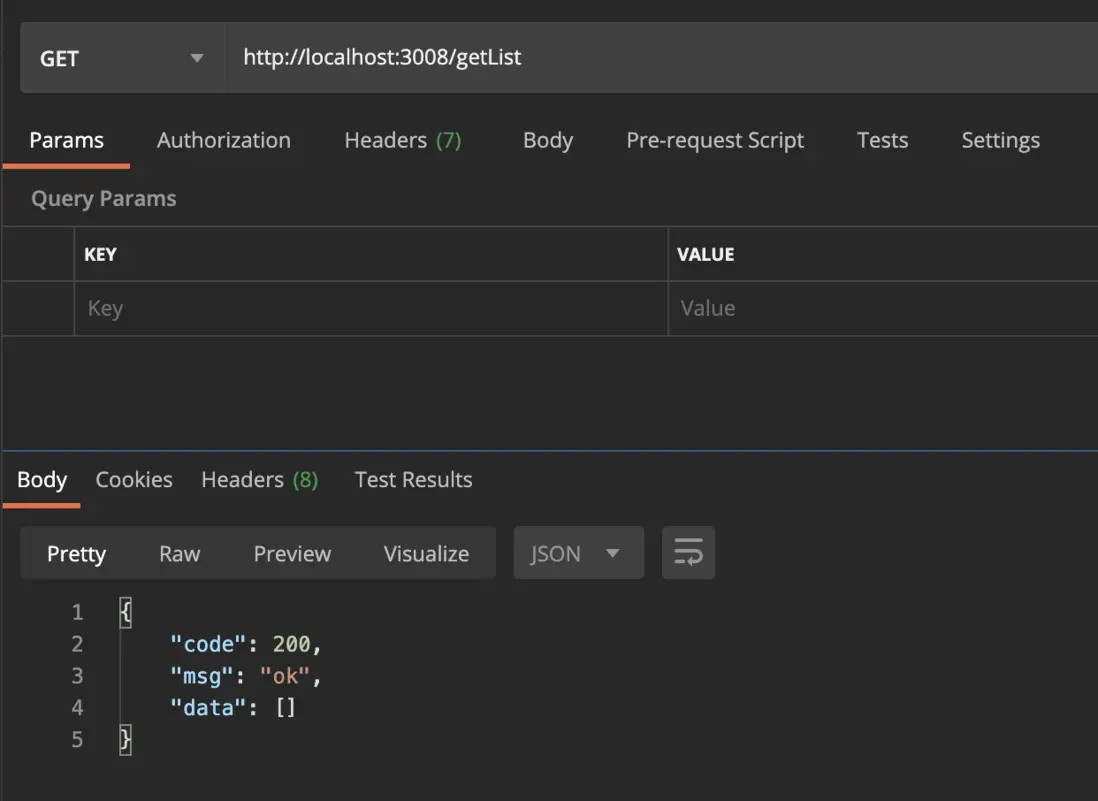The image size is (1098, 801).
Task: Open the request Headers (7) tab
Action: (402, 141)
